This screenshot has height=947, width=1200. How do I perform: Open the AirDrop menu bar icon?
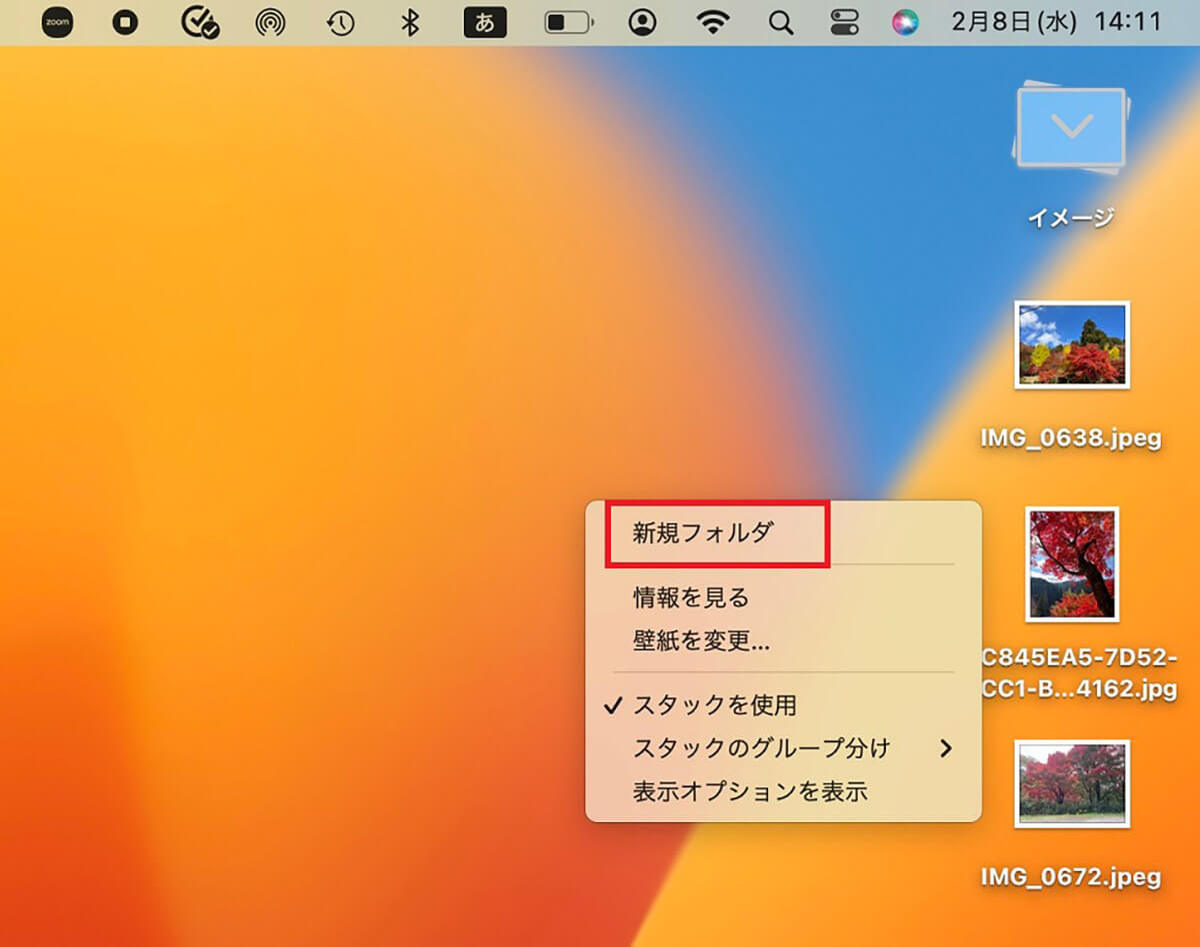[270, 23]
